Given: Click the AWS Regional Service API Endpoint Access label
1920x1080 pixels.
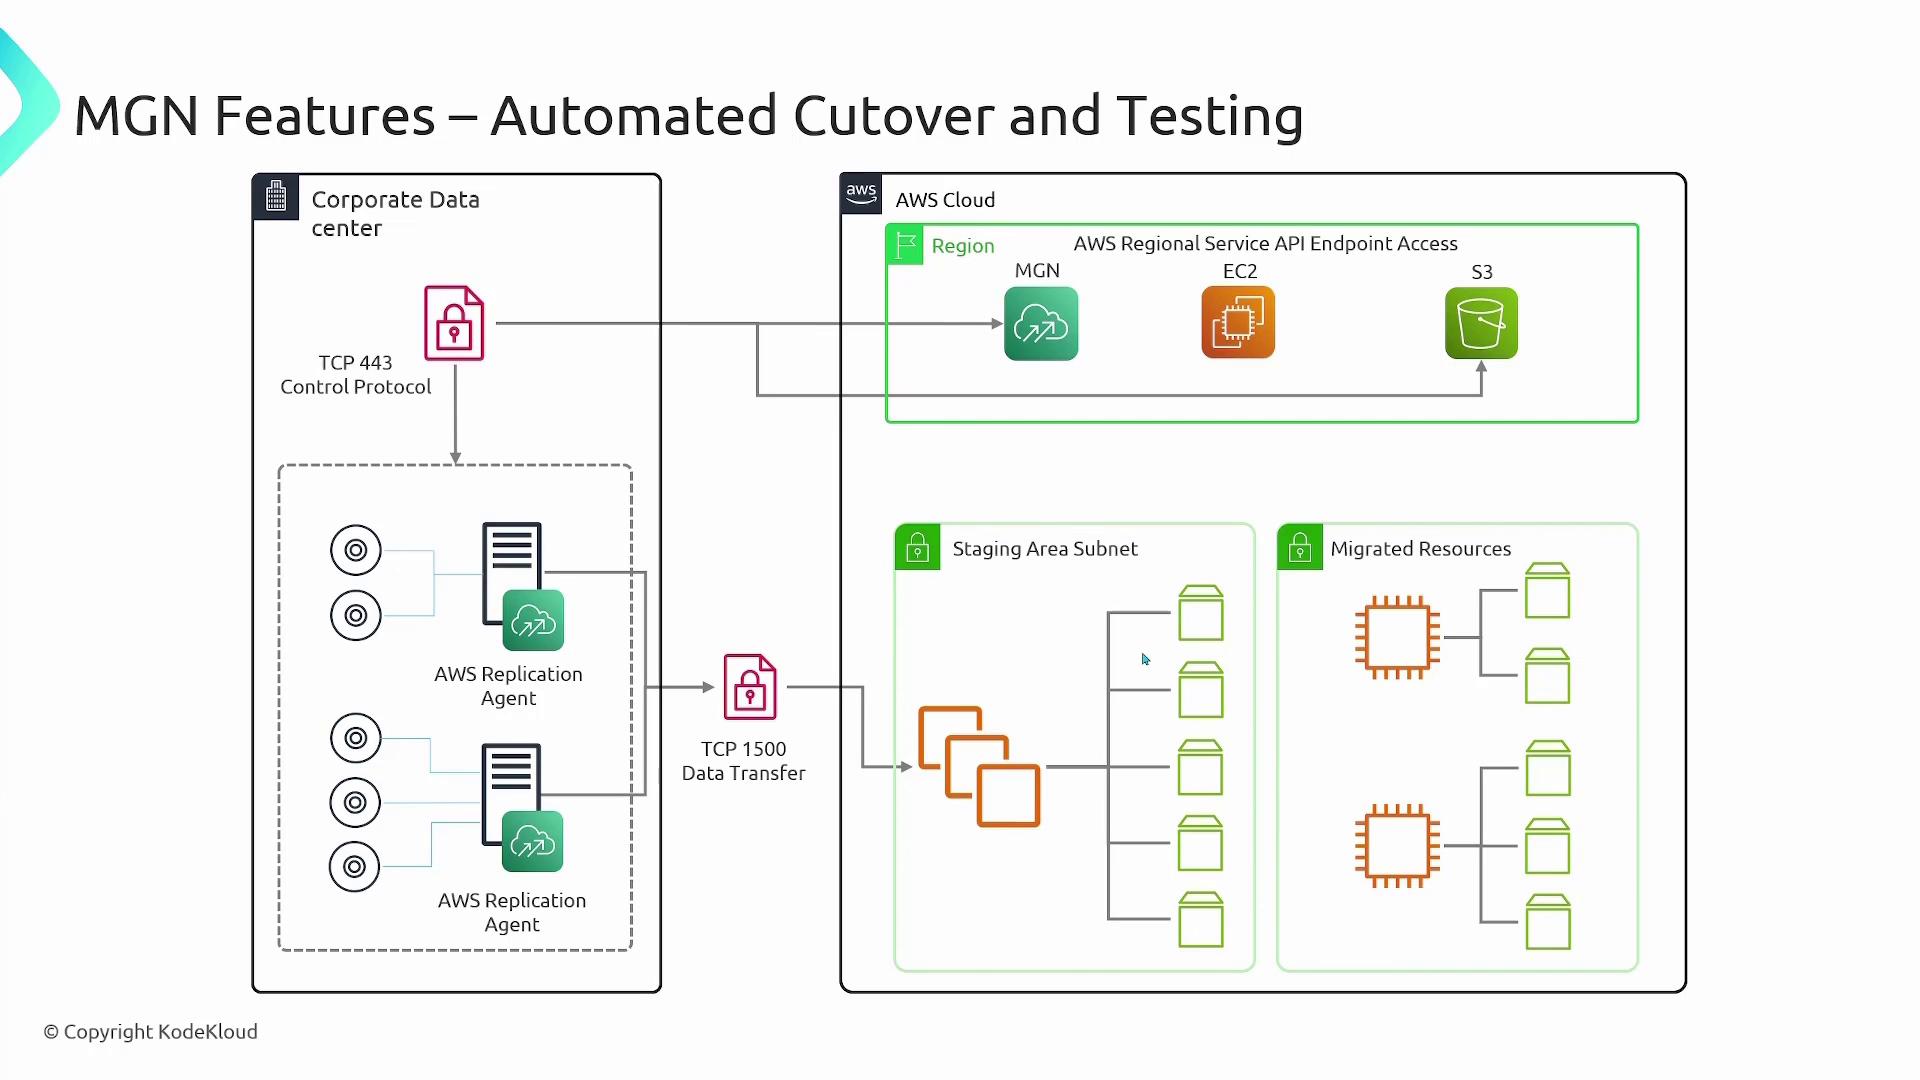Looking at the screenshot, I should 1265,244.
